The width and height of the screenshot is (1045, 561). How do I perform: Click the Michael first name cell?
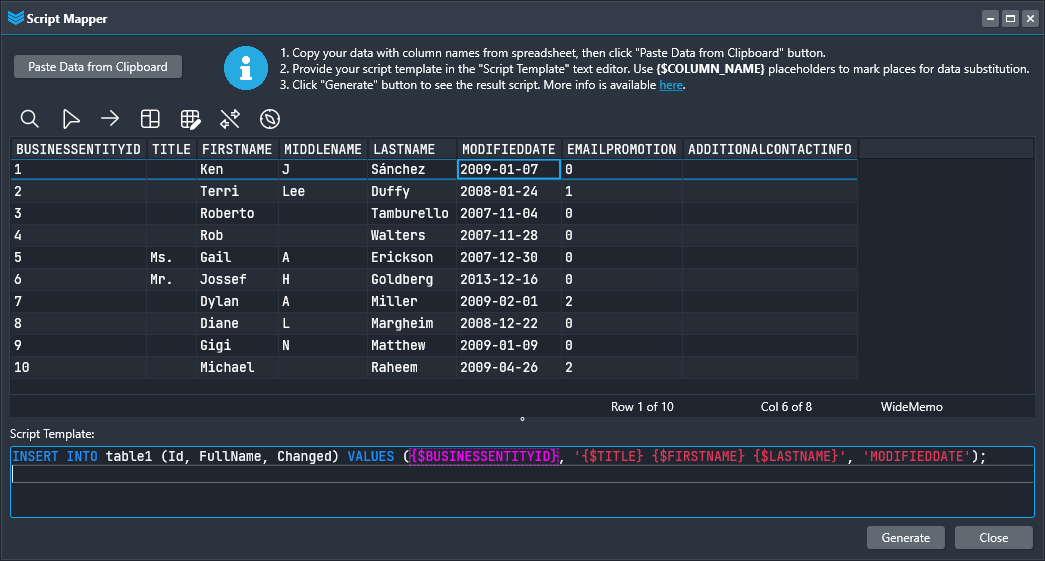tap(237, 367)
